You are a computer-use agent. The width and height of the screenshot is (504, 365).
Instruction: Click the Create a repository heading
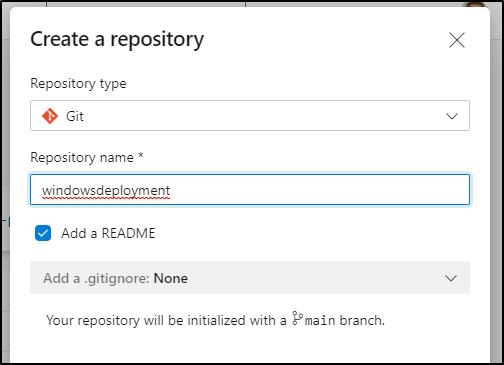click(117, 40)
